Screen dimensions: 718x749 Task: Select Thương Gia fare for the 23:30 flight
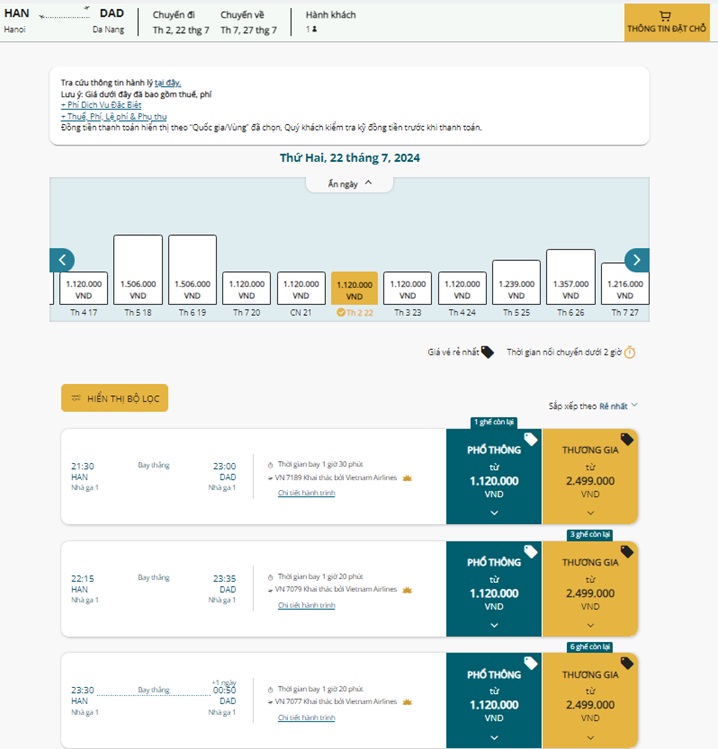tap(590, 700)
